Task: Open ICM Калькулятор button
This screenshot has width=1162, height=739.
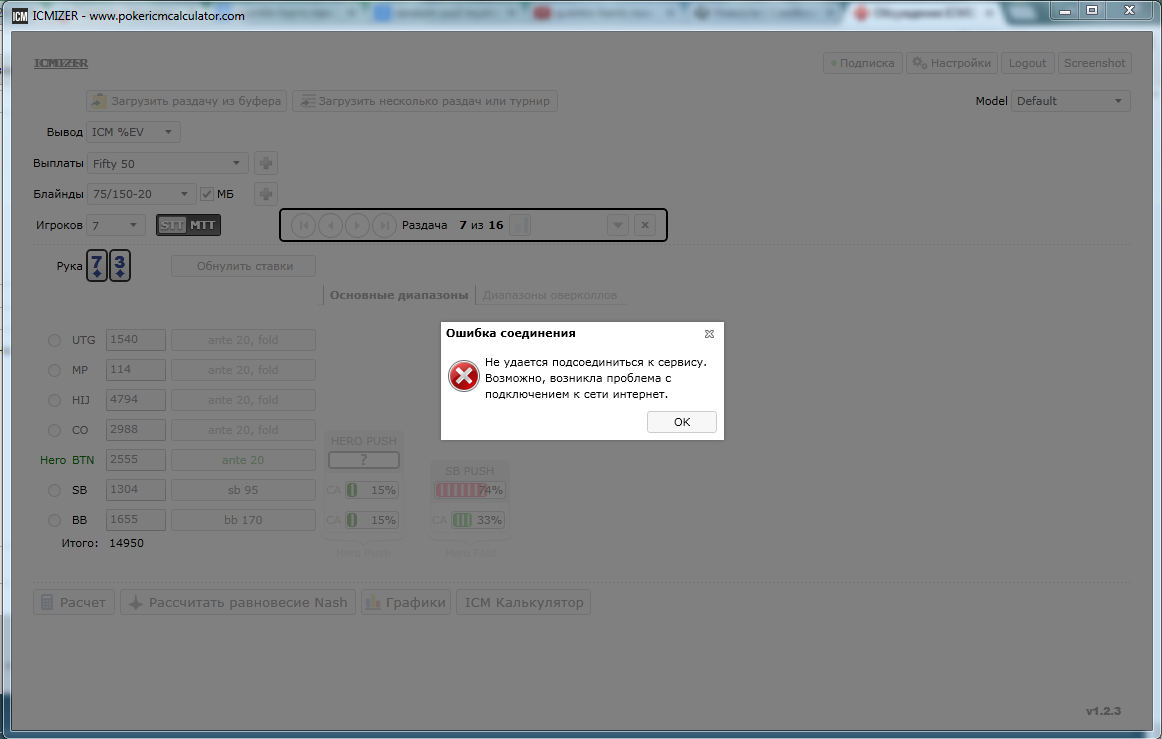Action: pos(523,603)
